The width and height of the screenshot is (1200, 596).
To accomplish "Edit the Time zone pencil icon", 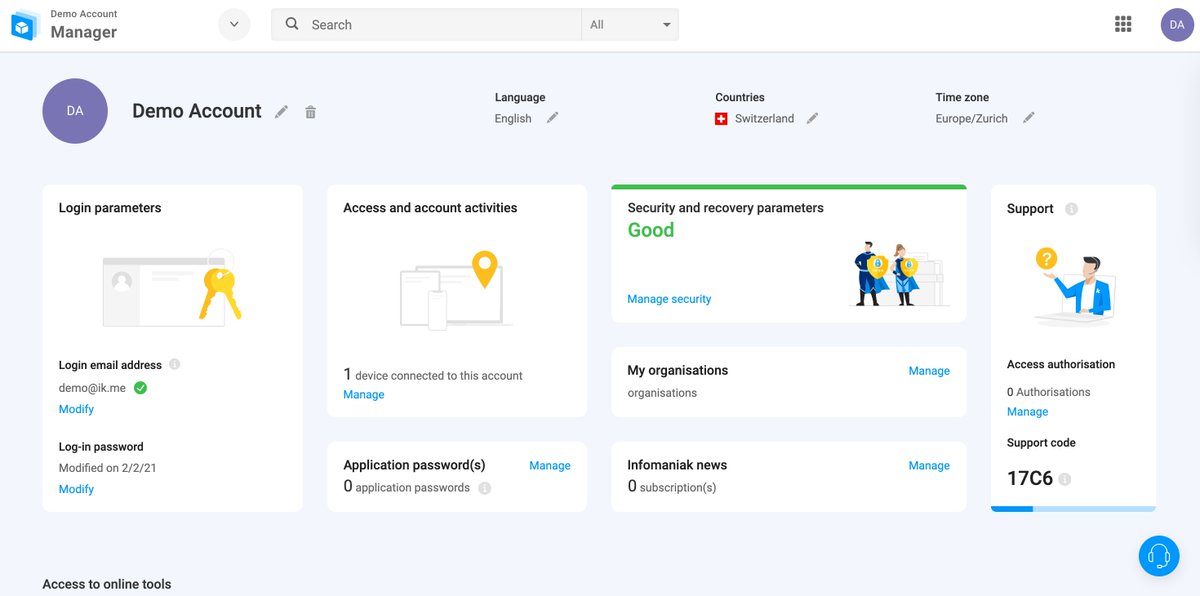I will coord(1028,118).
